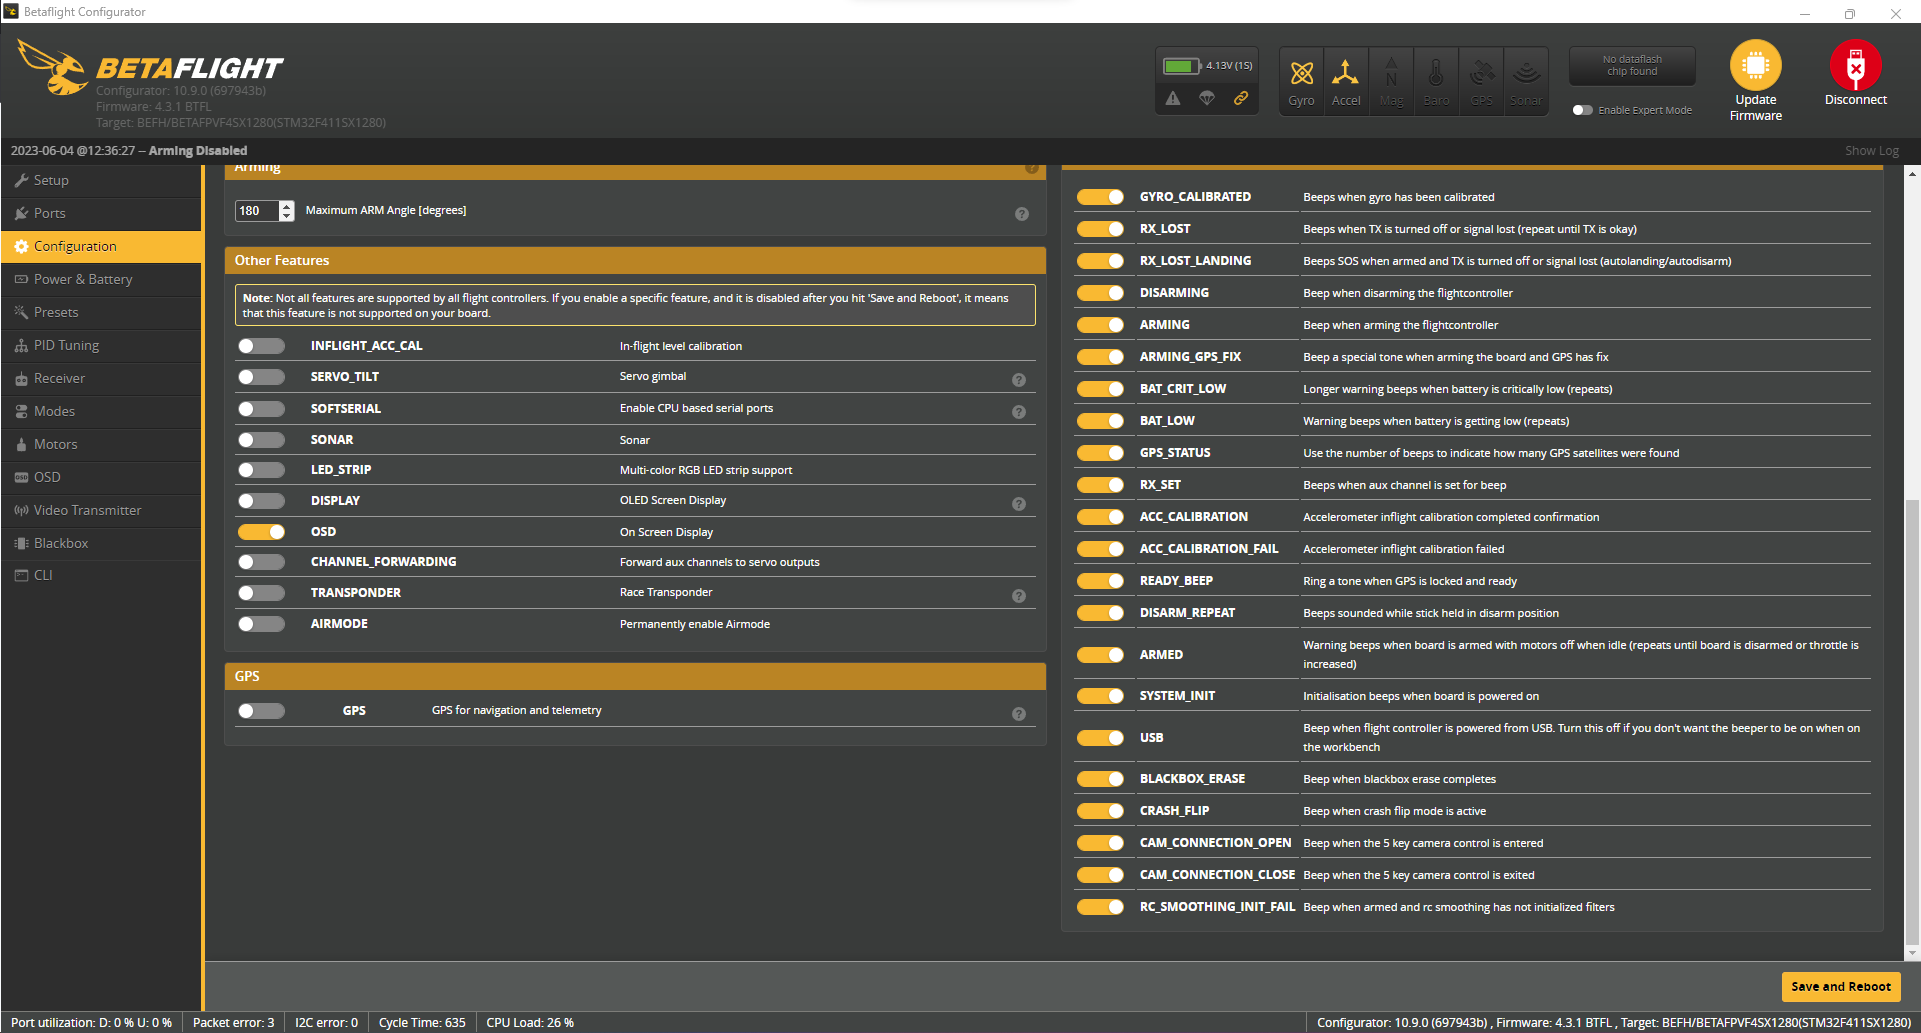Click the Update Firmware chip icon
This screenshot has height=1033, width=1921.
1755,66
